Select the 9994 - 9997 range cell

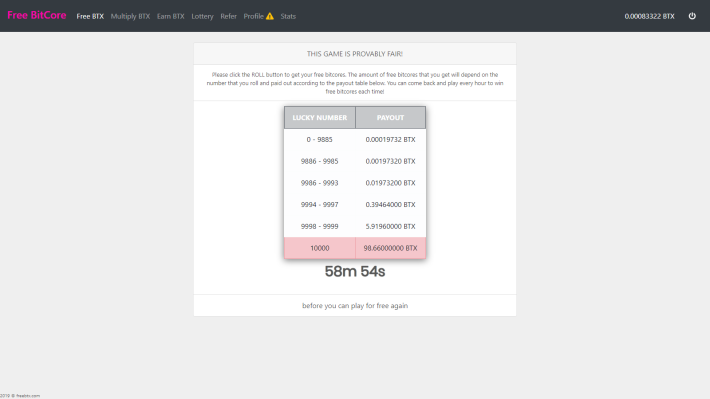[320, 205]
